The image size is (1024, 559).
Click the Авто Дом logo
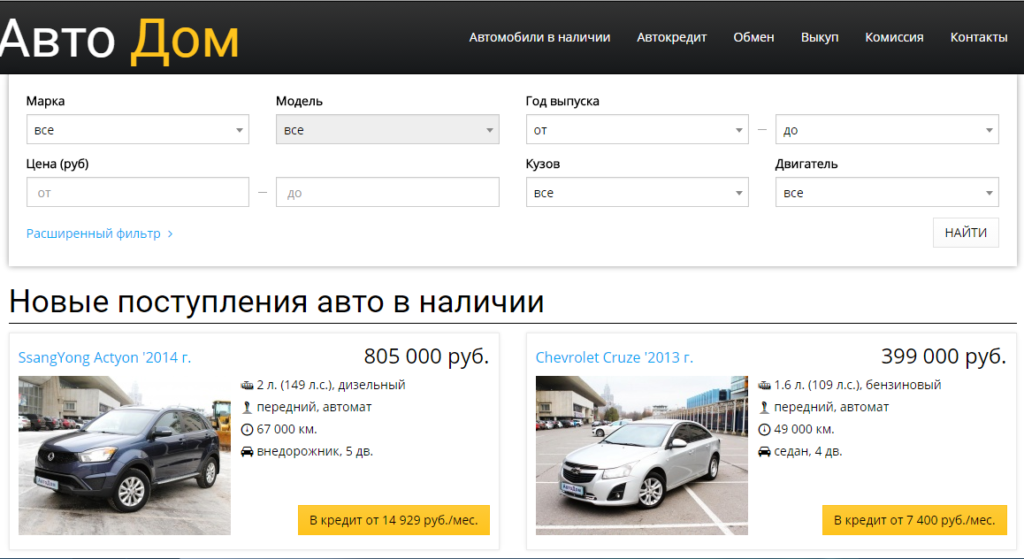120,39
